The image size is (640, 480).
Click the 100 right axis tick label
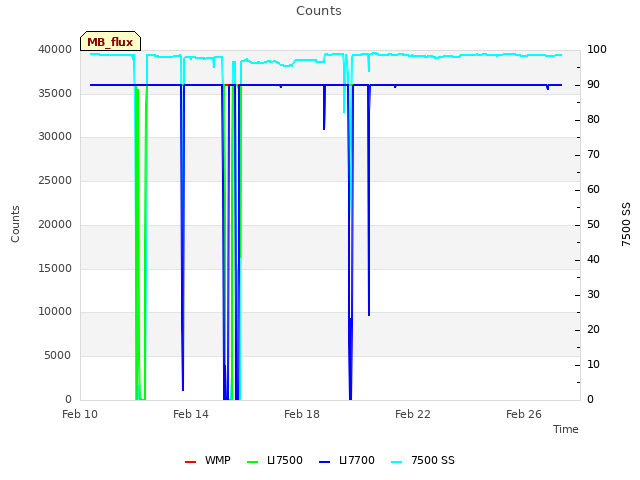tap(597, 49)
